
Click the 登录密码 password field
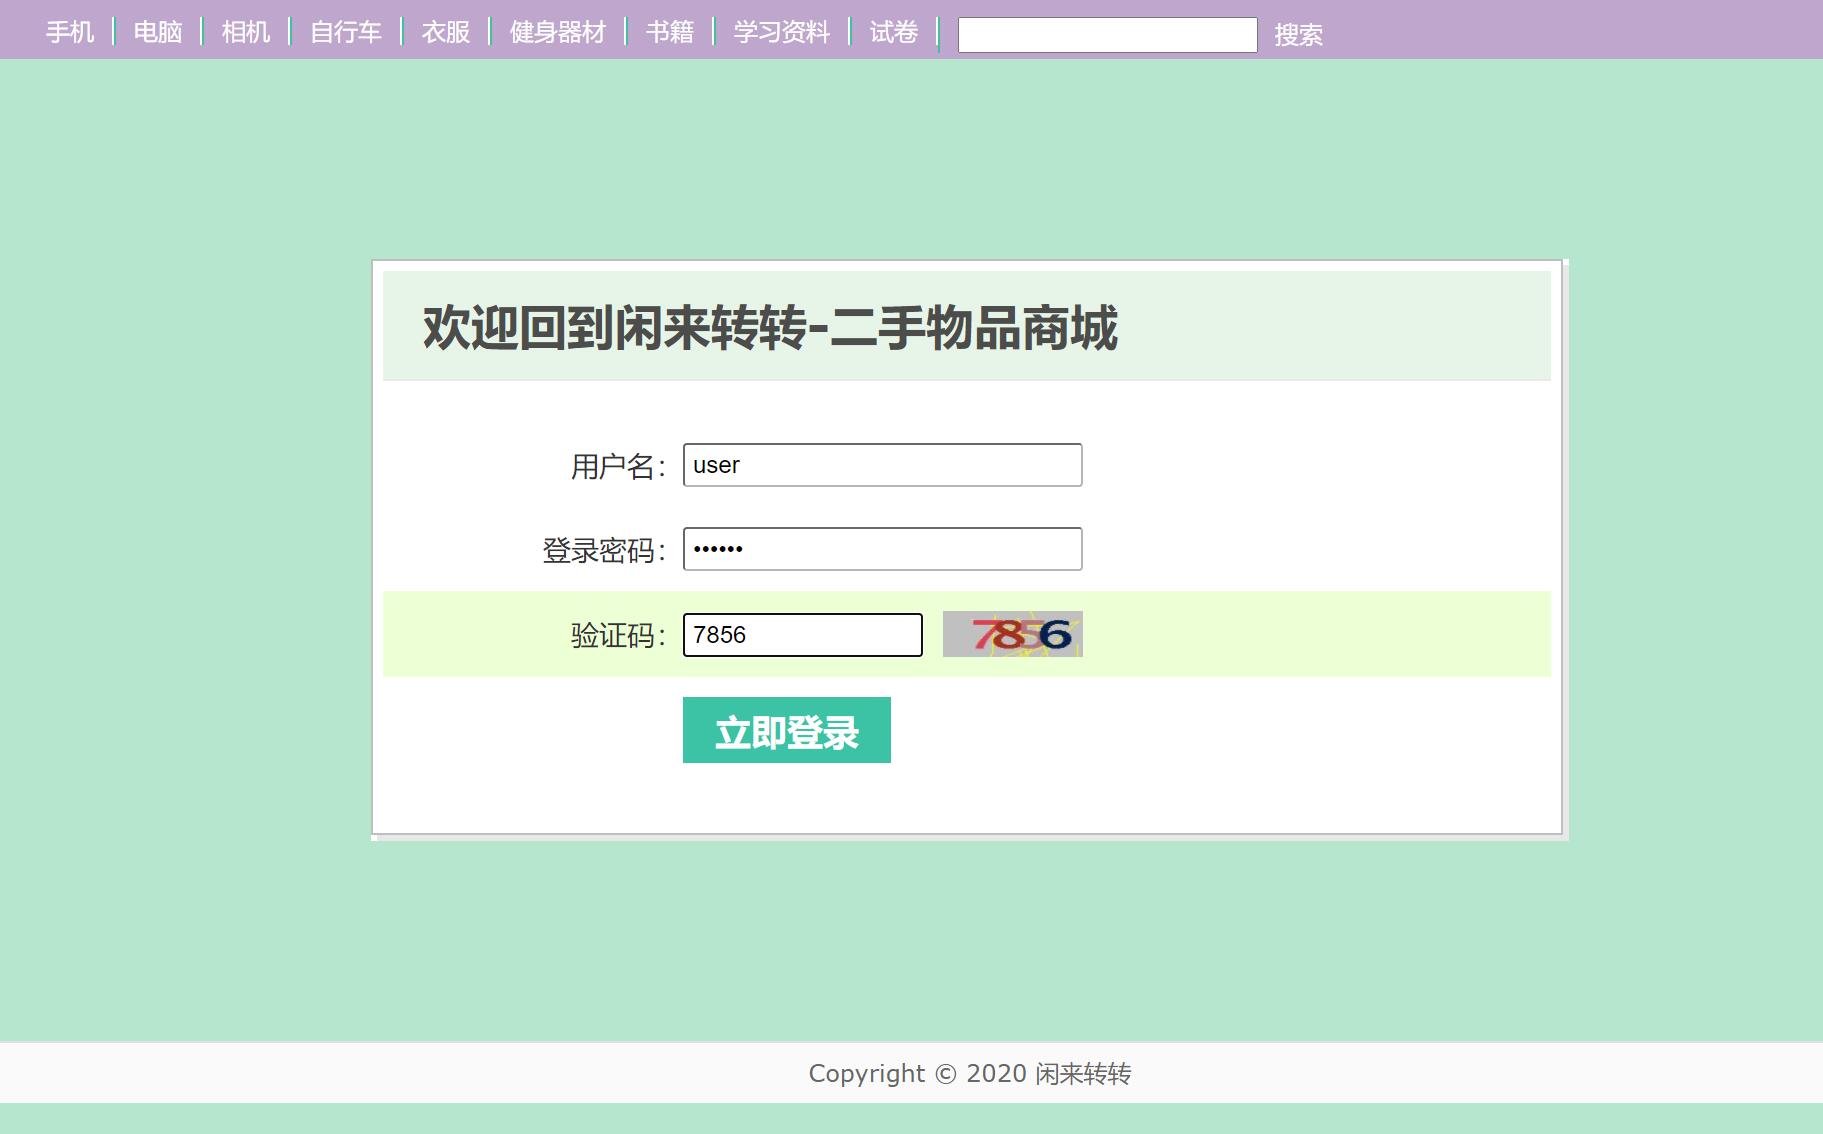[883, 549]
